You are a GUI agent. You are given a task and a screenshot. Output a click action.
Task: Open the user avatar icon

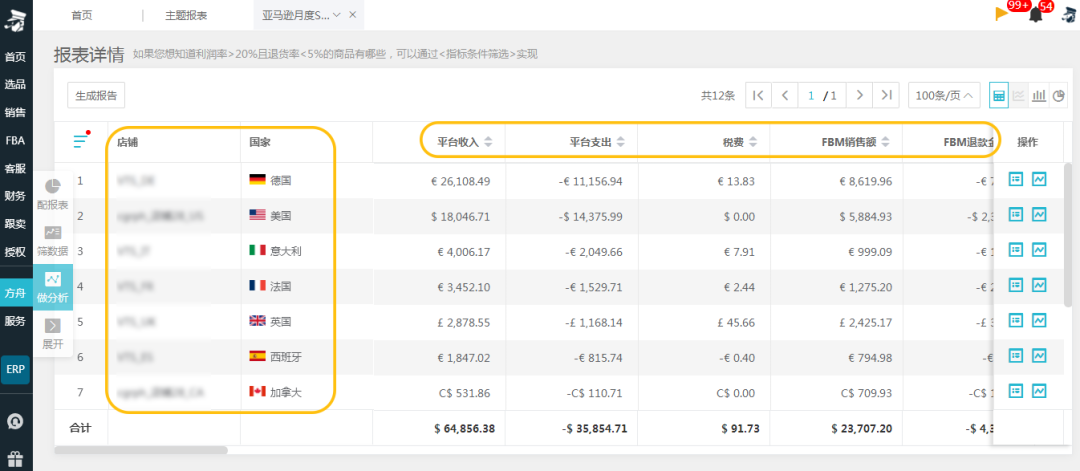1067,15
